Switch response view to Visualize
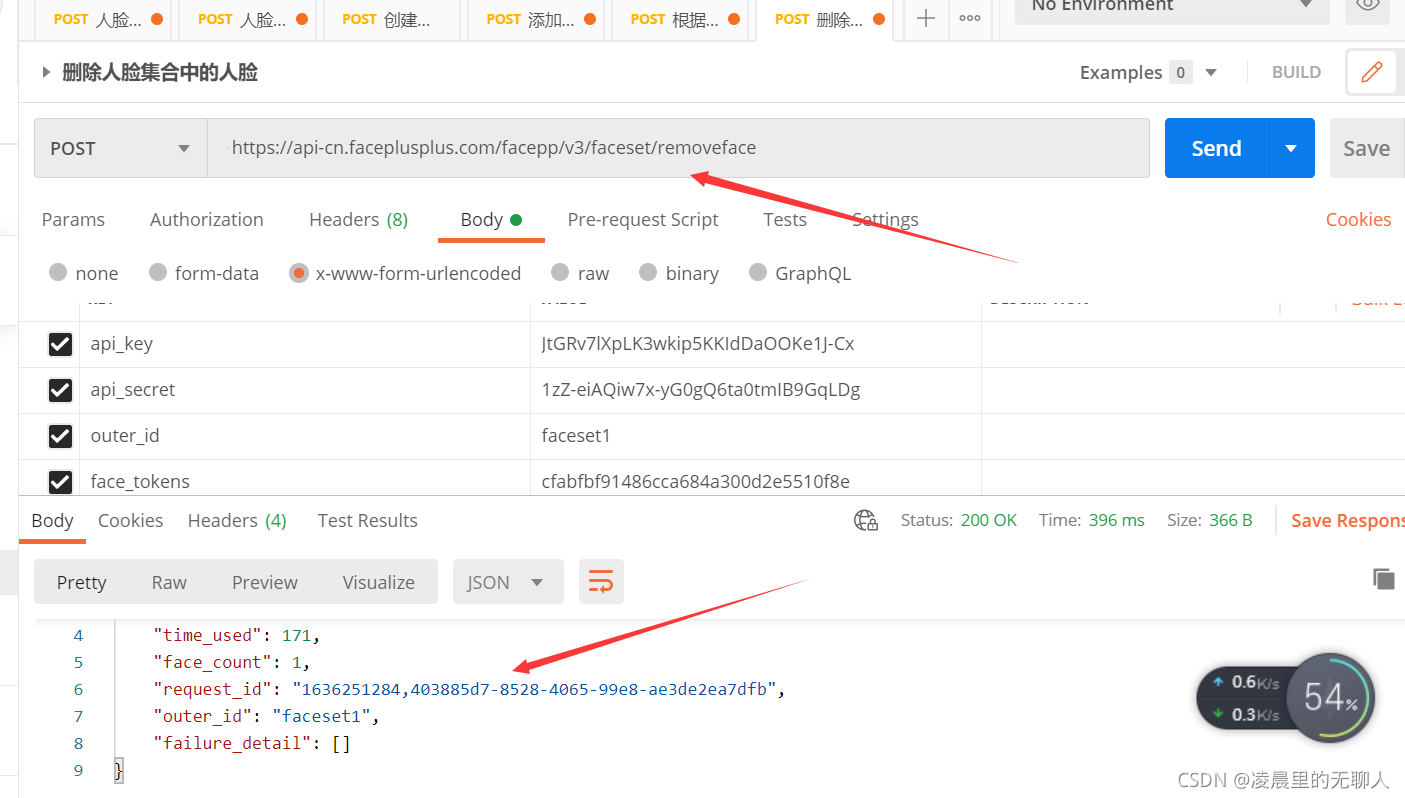 coord(378,582)
